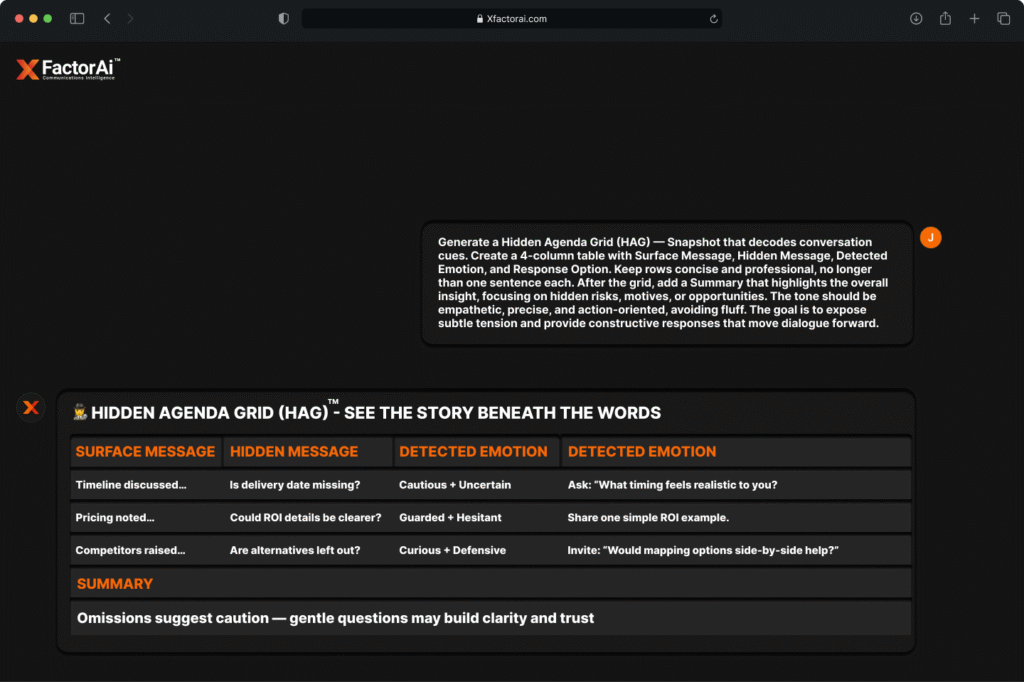Click the Share icon in toolbar
The width and height of the screenshot is (1024, 682).
(x=945, y=19)
